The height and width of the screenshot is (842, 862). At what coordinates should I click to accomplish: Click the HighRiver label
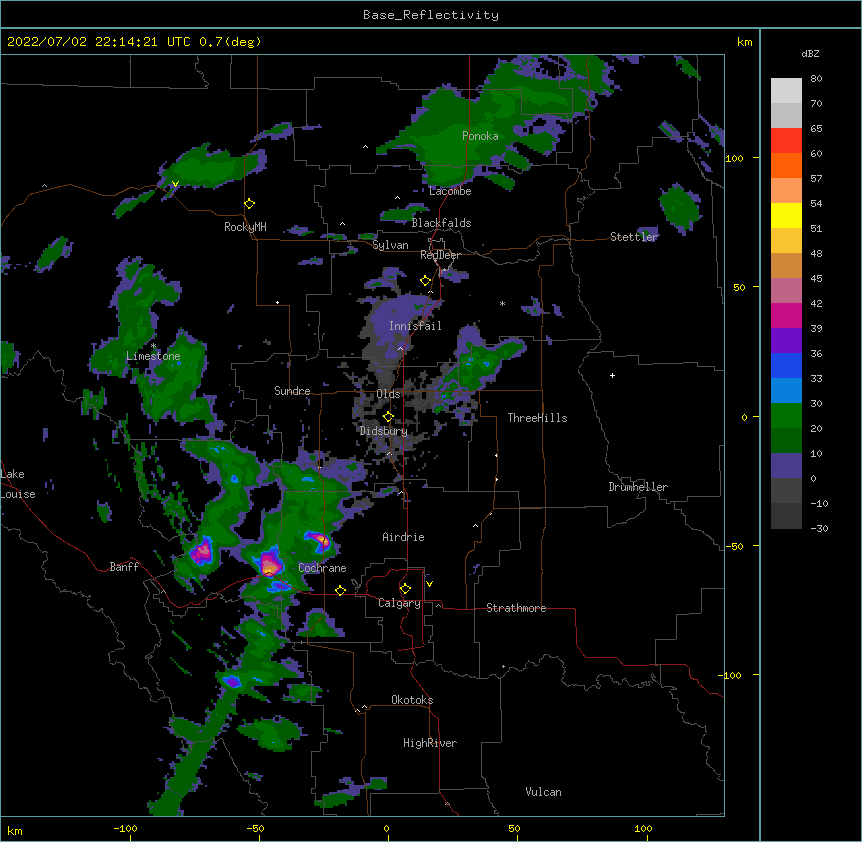(x=430, y=743)
